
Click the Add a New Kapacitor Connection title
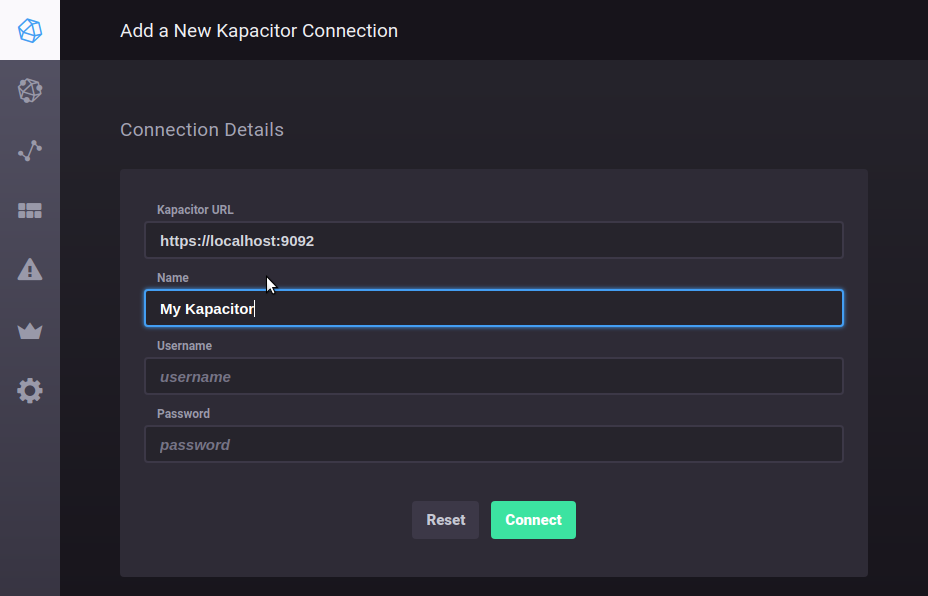258,31
